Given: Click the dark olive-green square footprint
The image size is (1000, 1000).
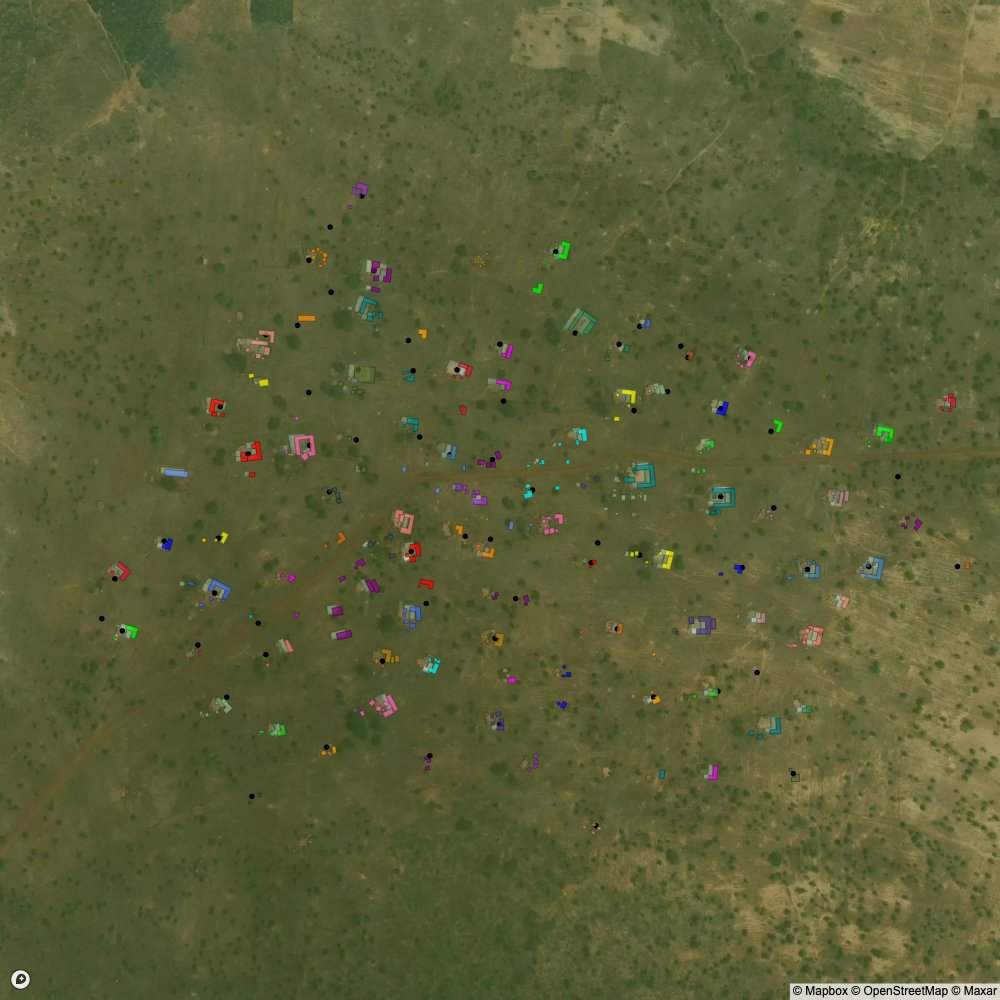Looking at the screenshot, I should click(x=362, y=373).
